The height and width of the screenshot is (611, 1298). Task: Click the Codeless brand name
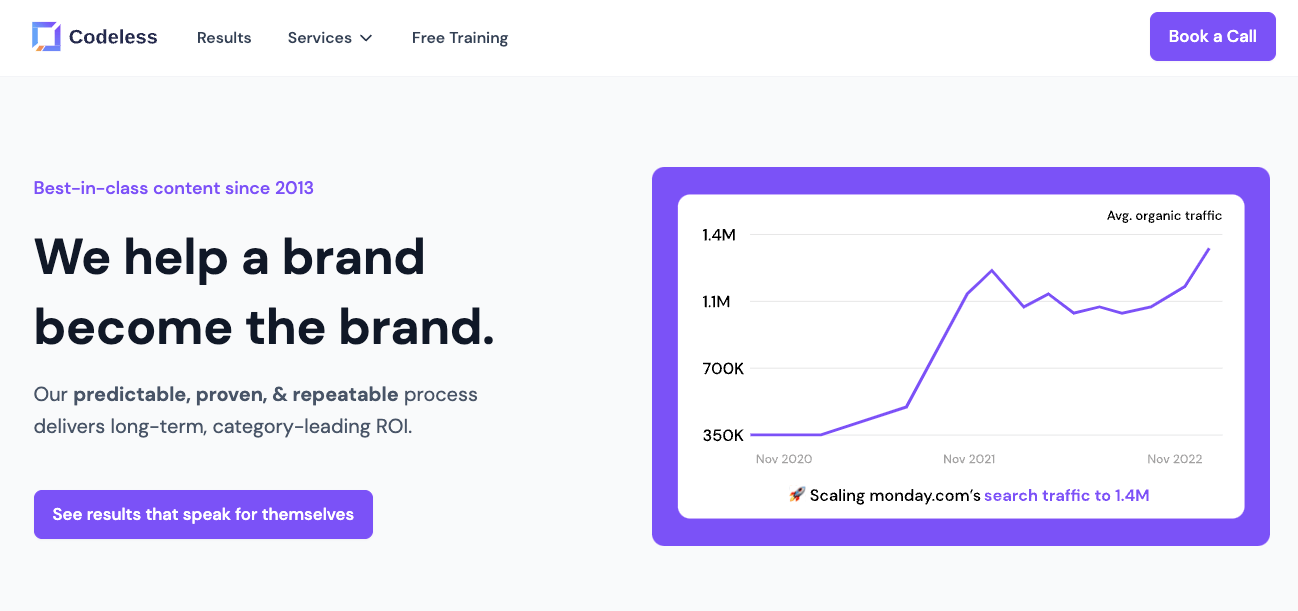(x=113, y=37)
